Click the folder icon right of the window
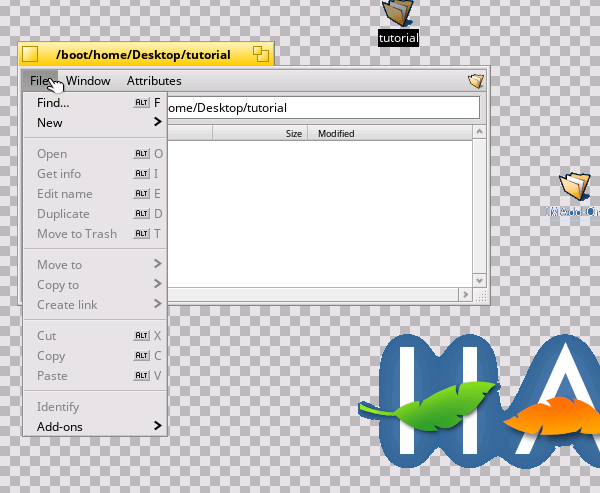The width and height of the screenshot is (600, 493). tap(576, 187)
